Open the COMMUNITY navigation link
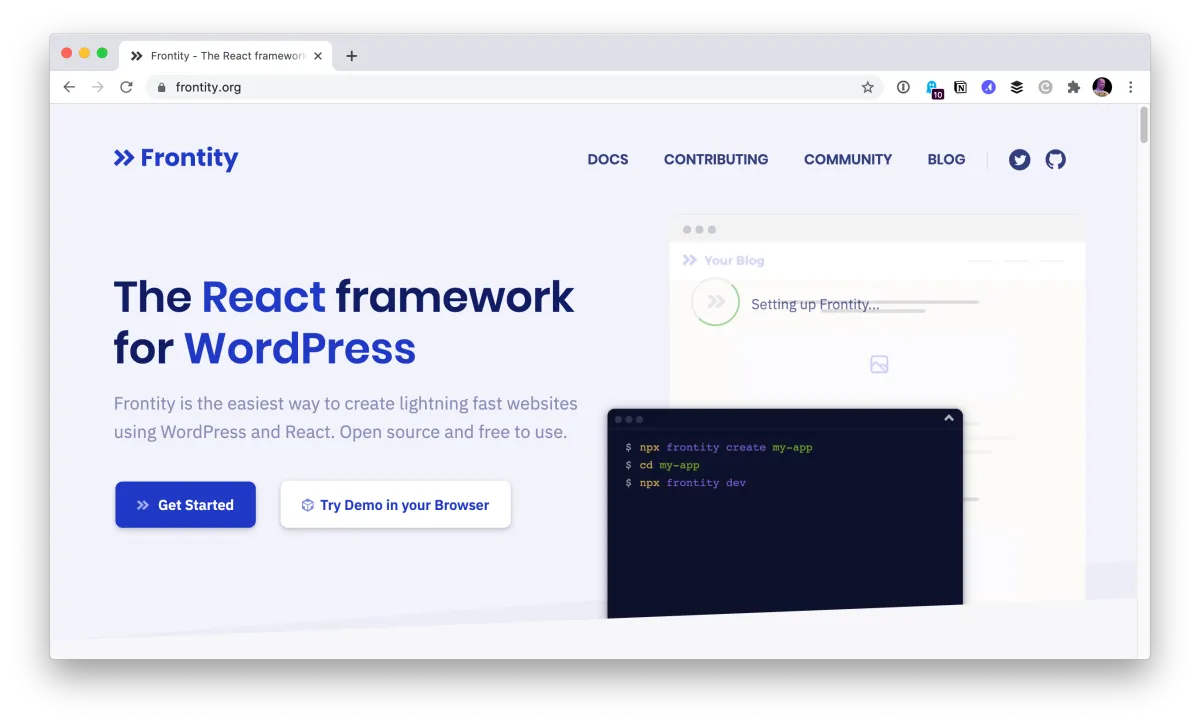The image size is (1200, 725). [x=848, y=159]
